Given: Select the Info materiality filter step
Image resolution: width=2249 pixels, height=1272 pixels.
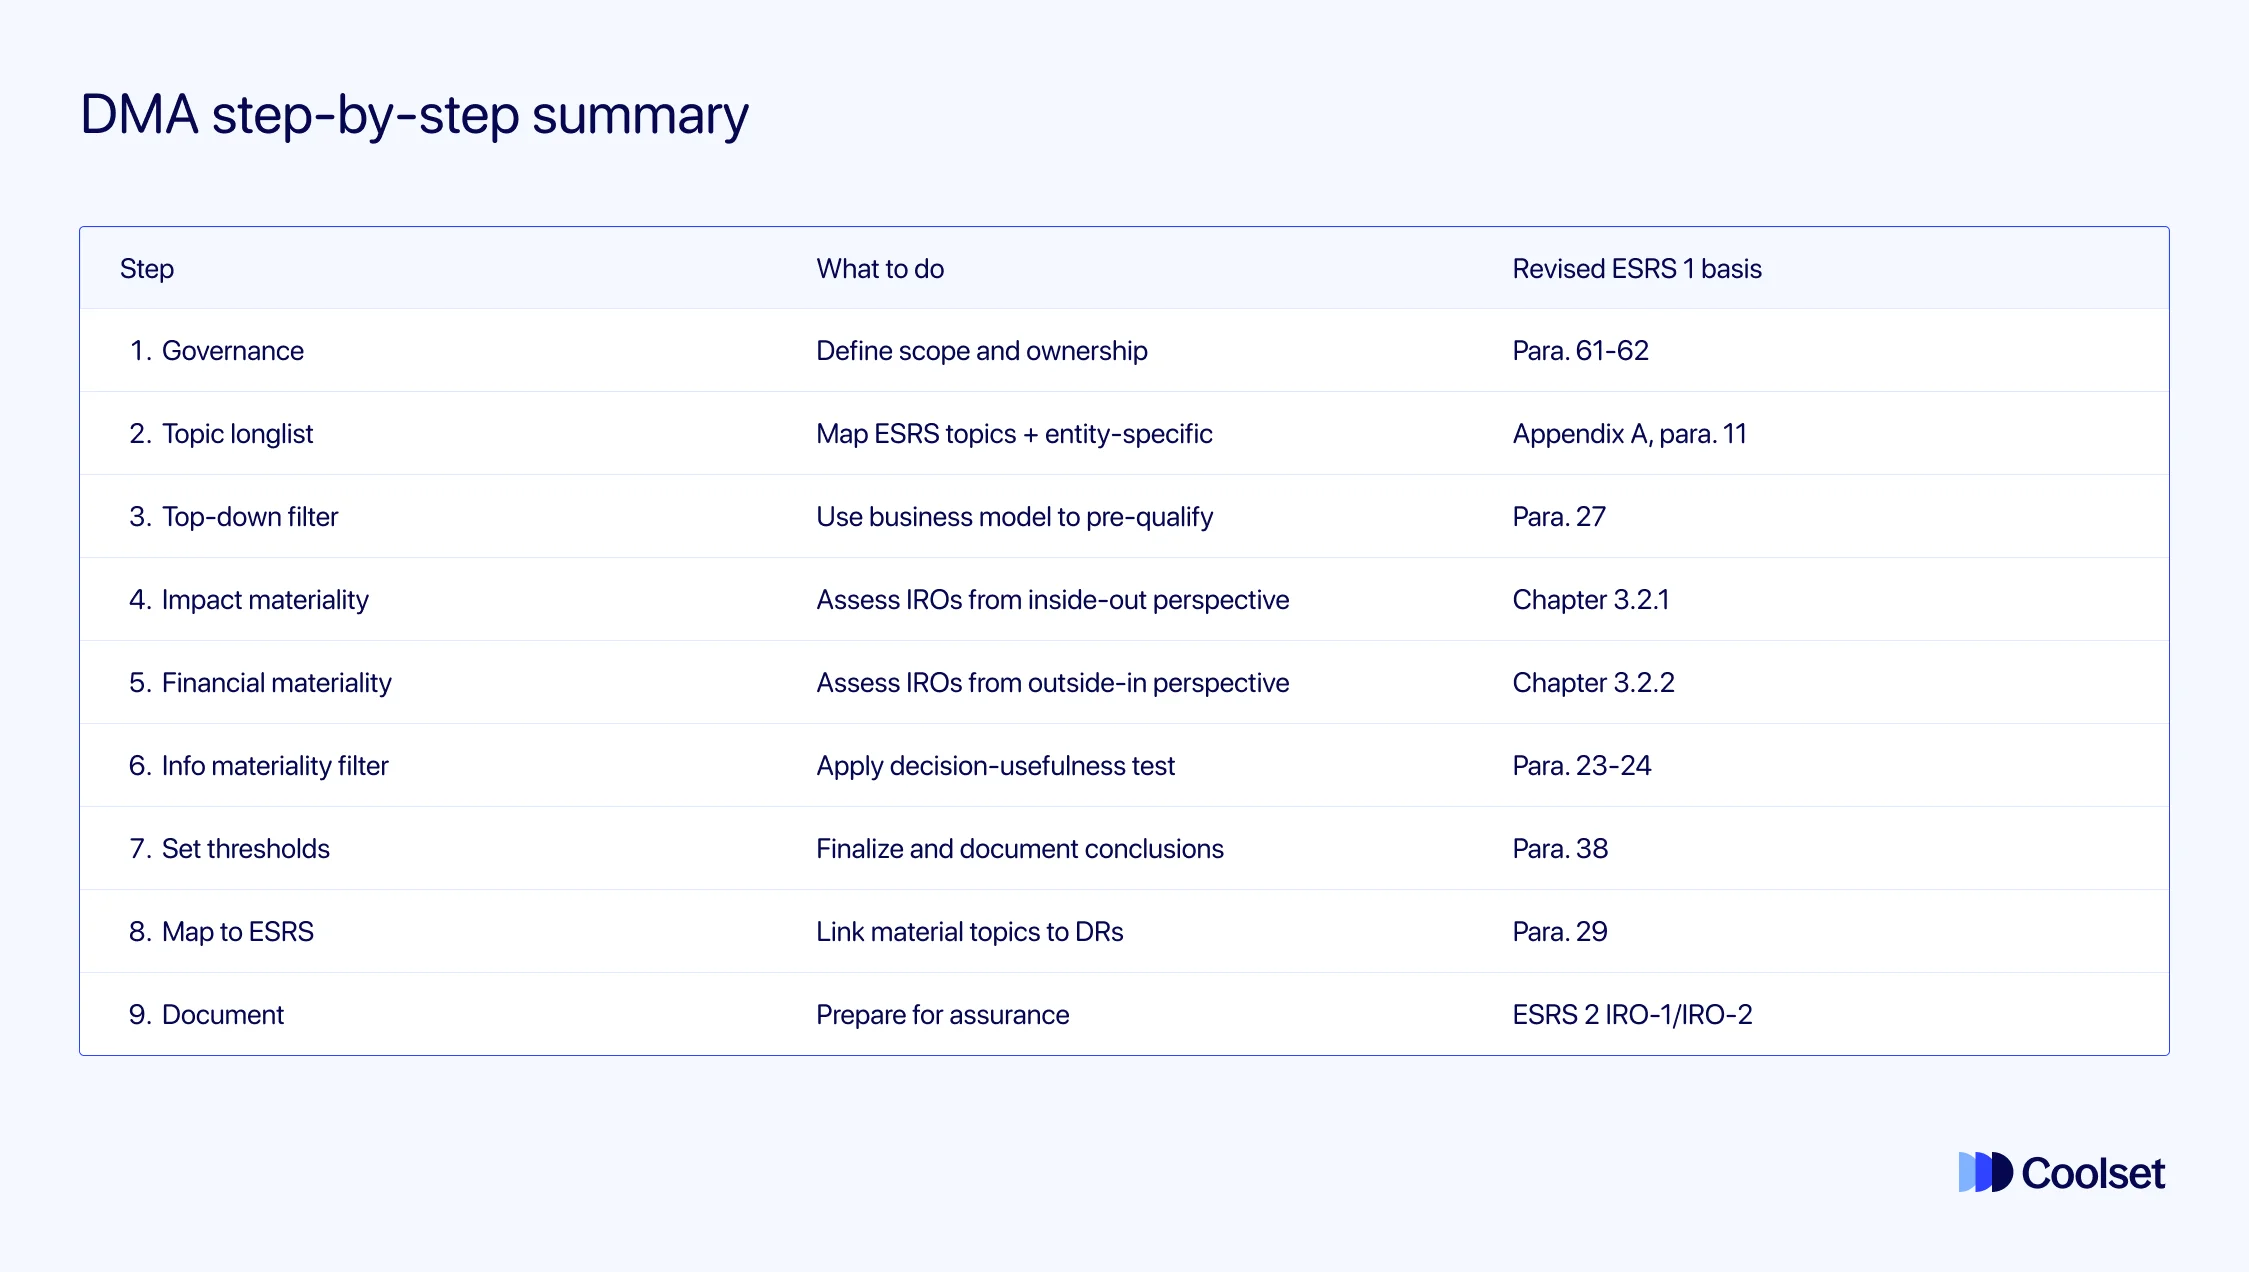Looking at the screenshot, I should [x=274, y=766].
